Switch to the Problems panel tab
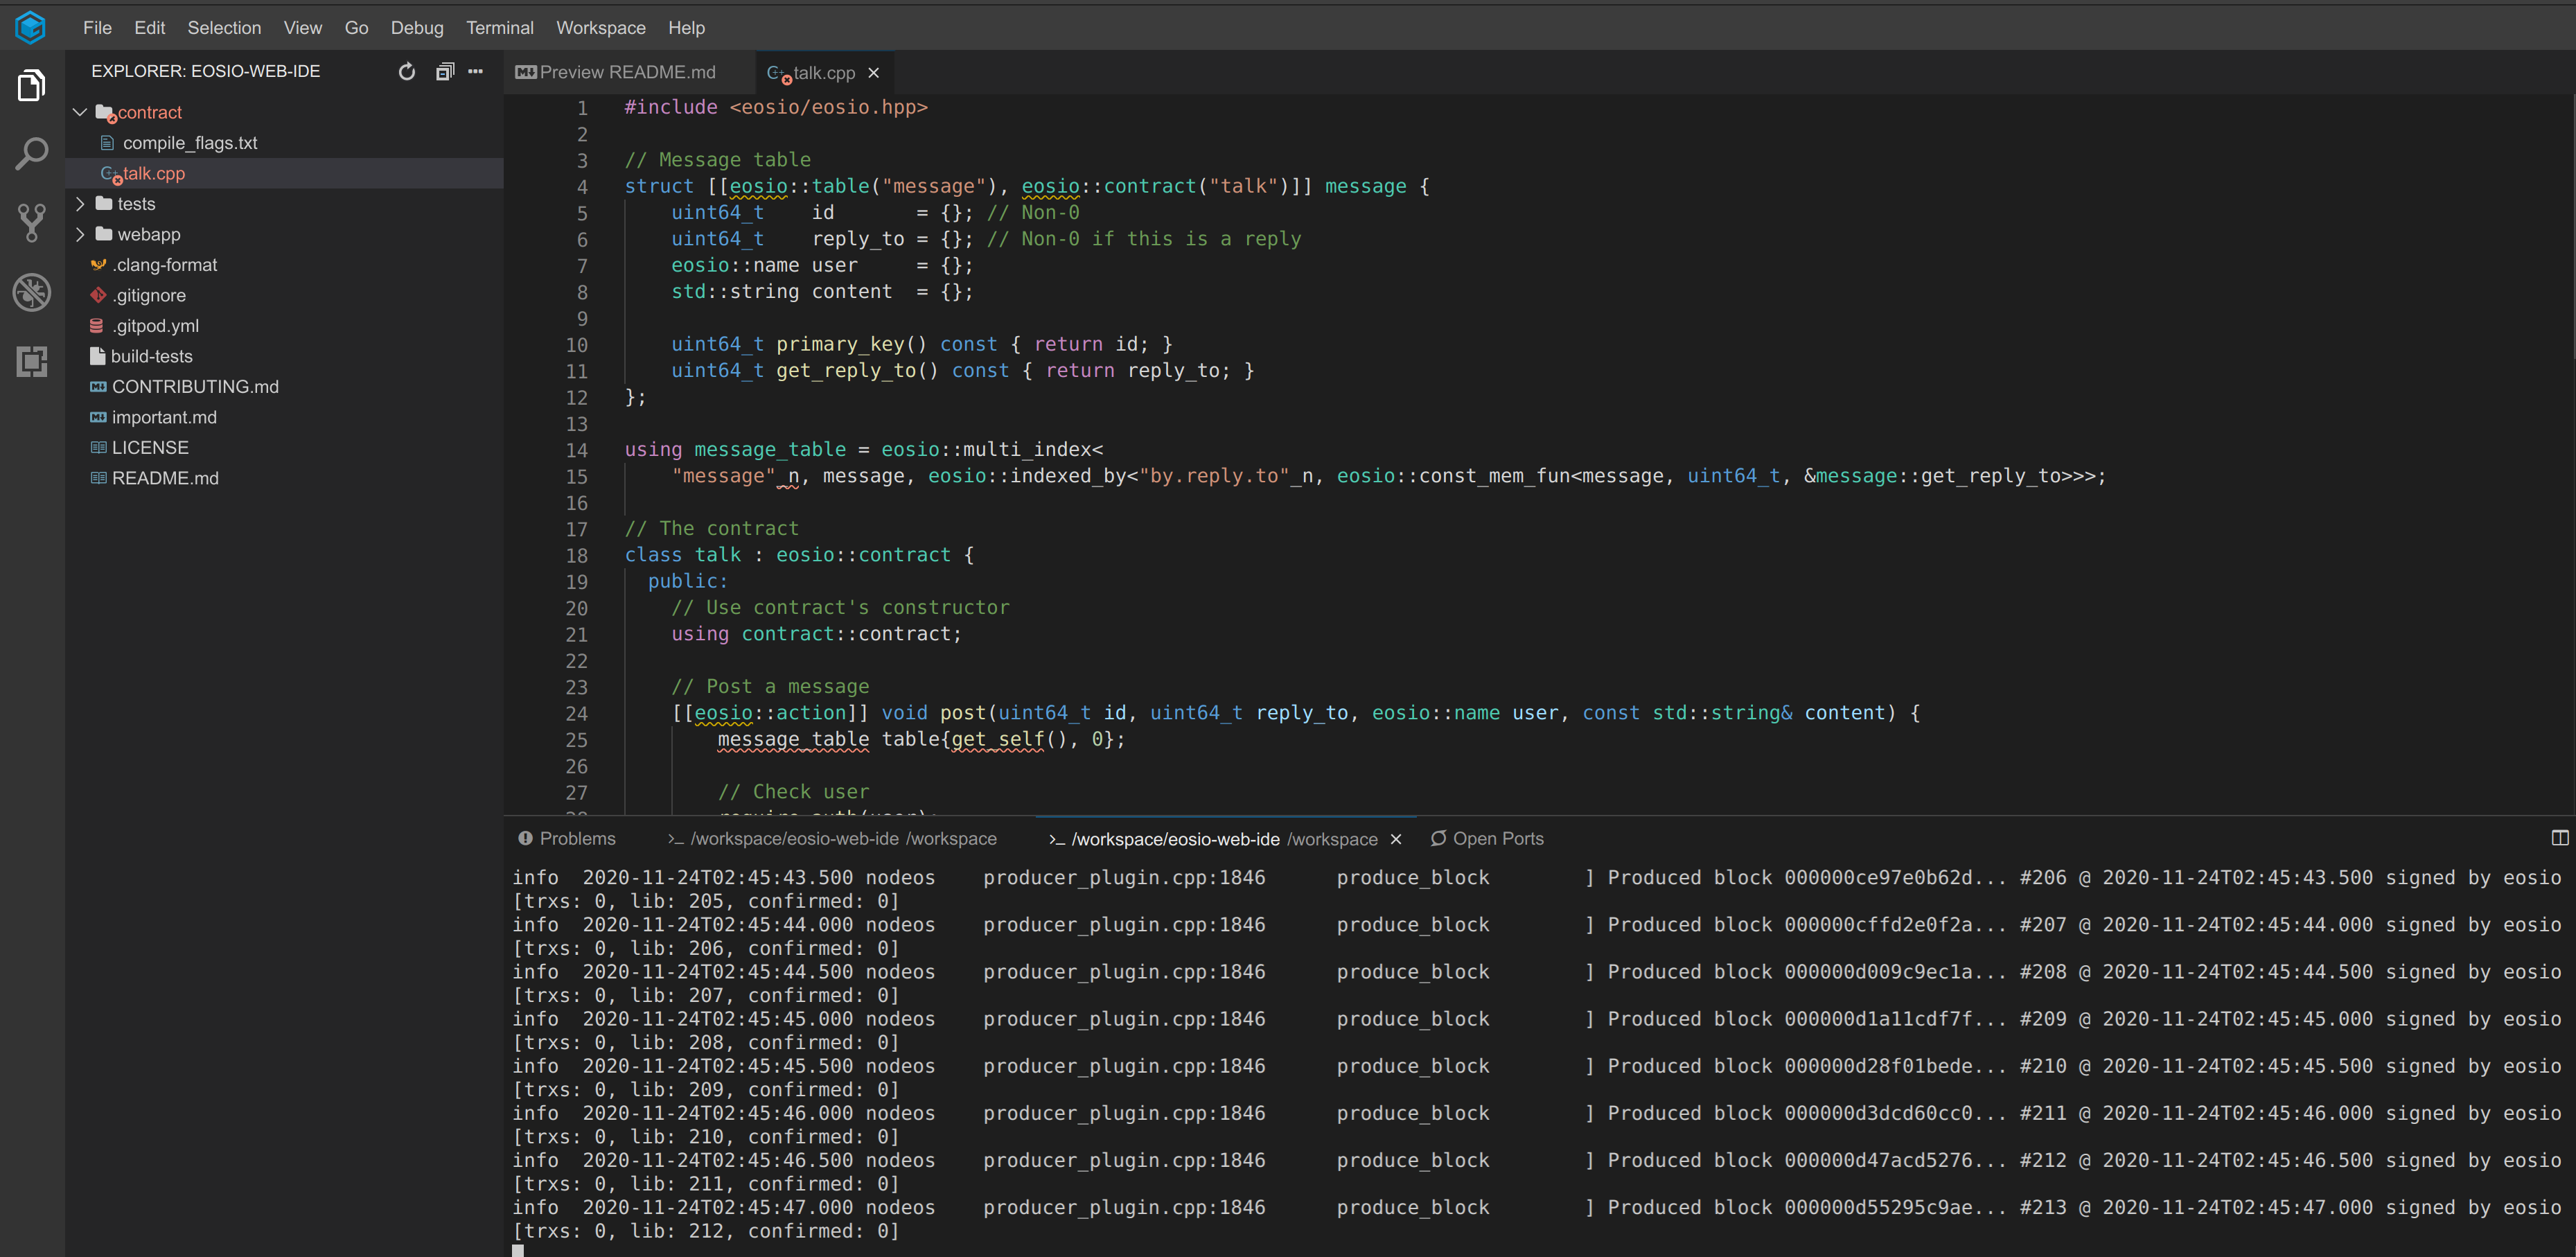2576x1257 pixels. coord(567,839)
